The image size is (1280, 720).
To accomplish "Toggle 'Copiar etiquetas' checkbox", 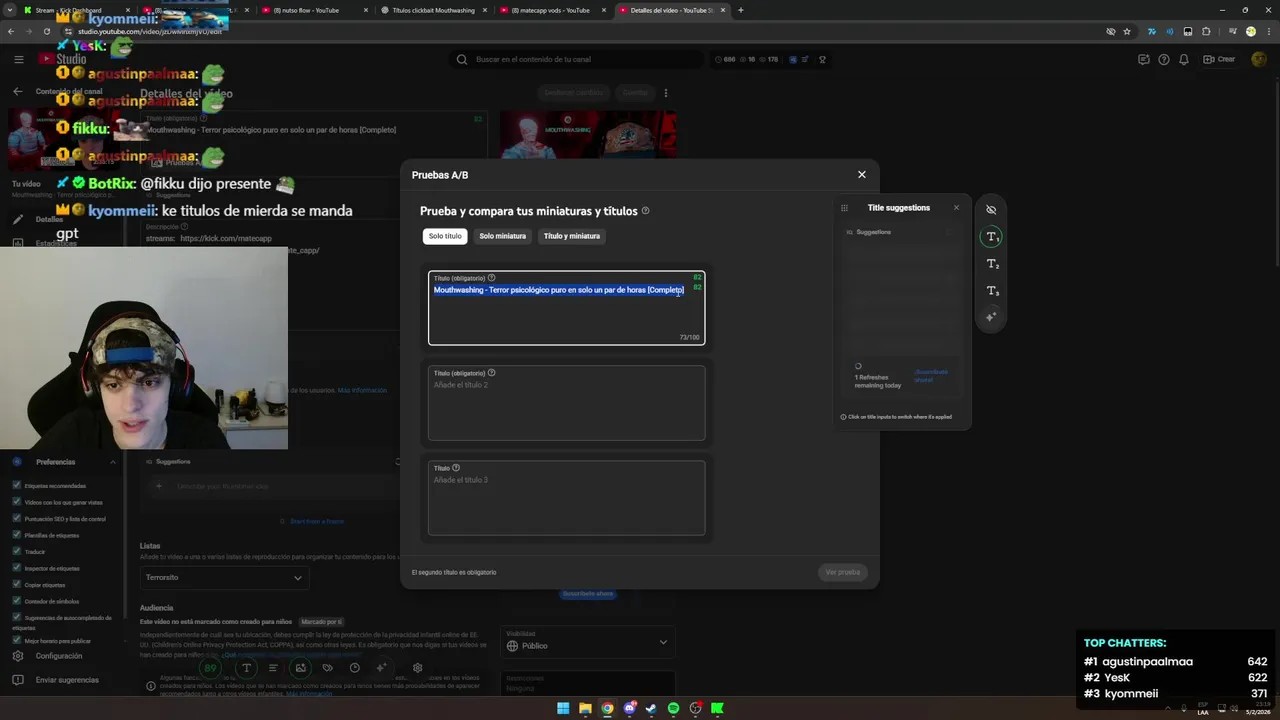I will click(17, 584).
